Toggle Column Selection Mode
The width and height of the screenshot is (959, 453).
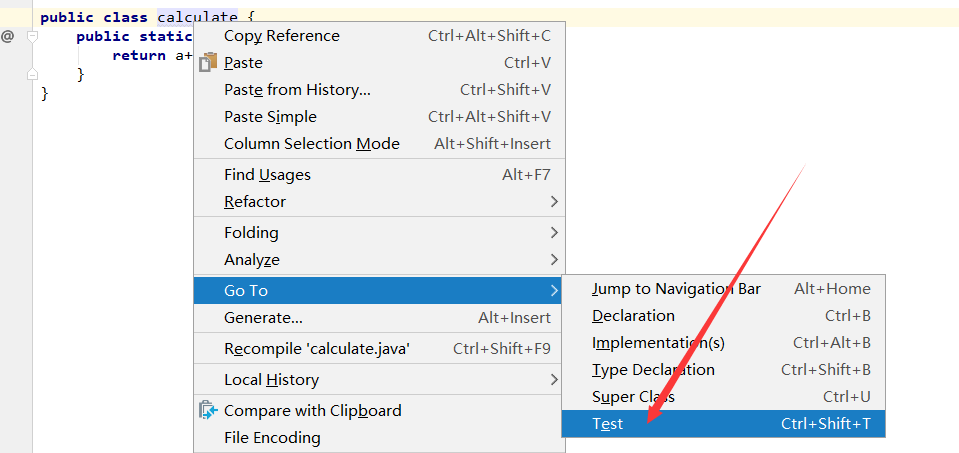point(311,144)
